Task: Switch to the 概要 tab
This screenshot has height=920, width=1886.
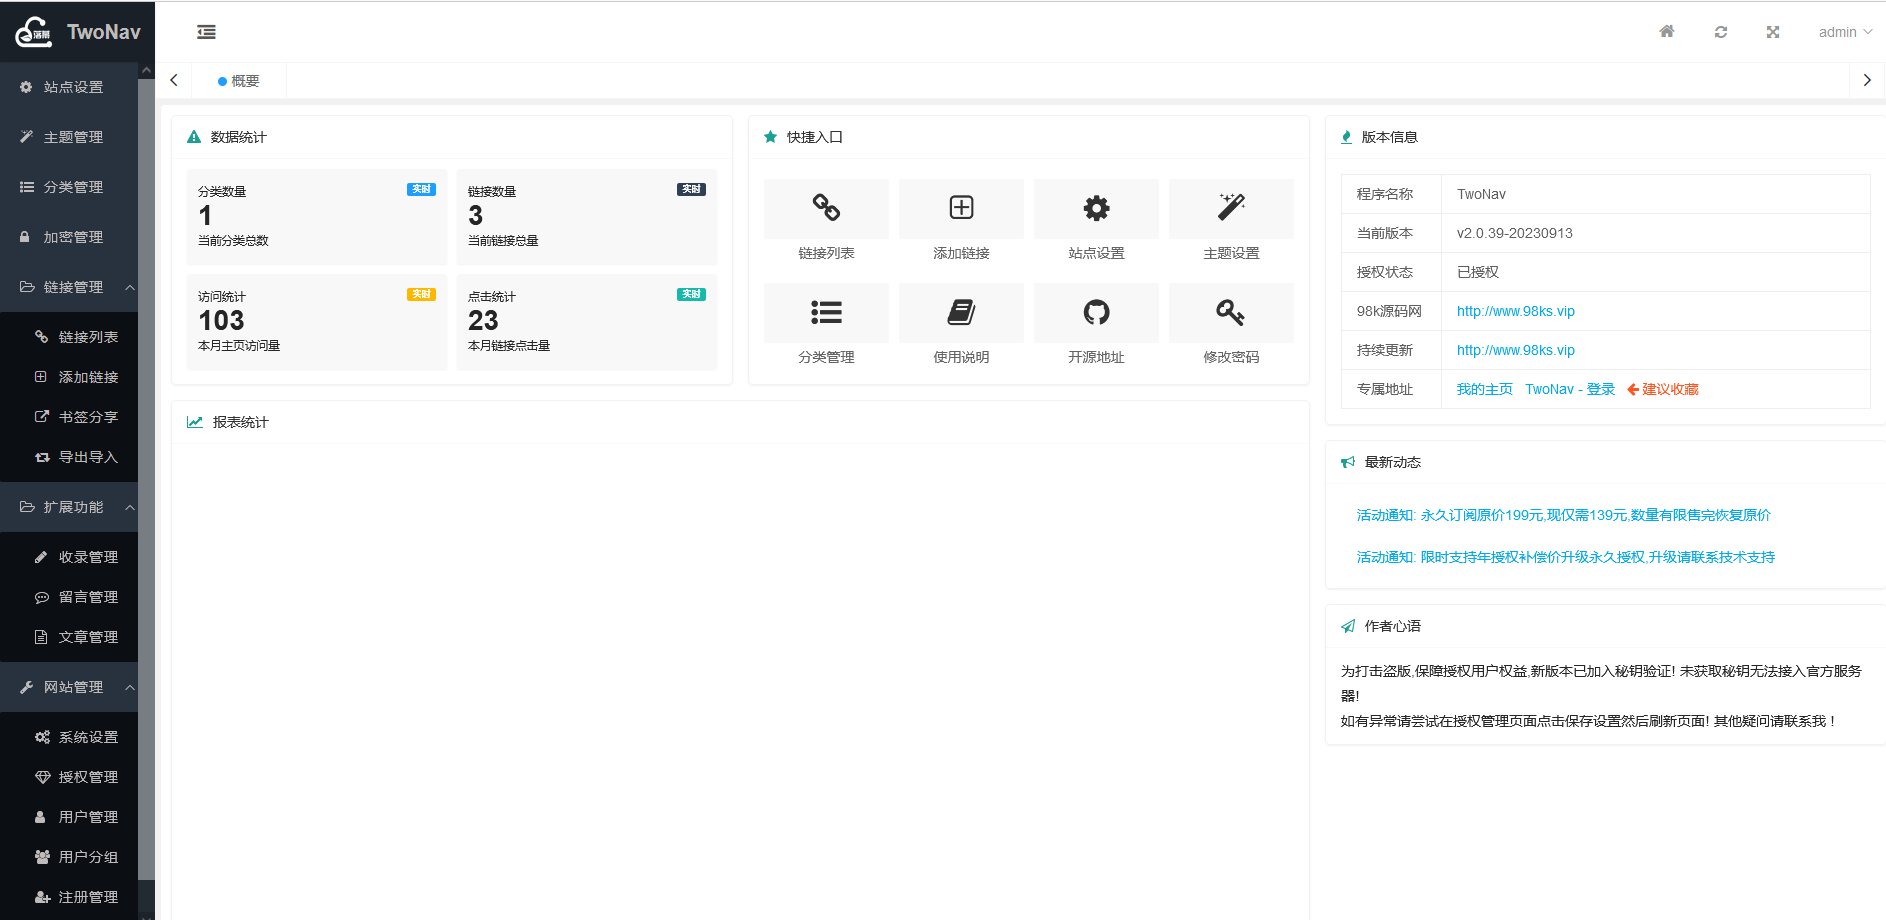Action: (x=239, y=81)
